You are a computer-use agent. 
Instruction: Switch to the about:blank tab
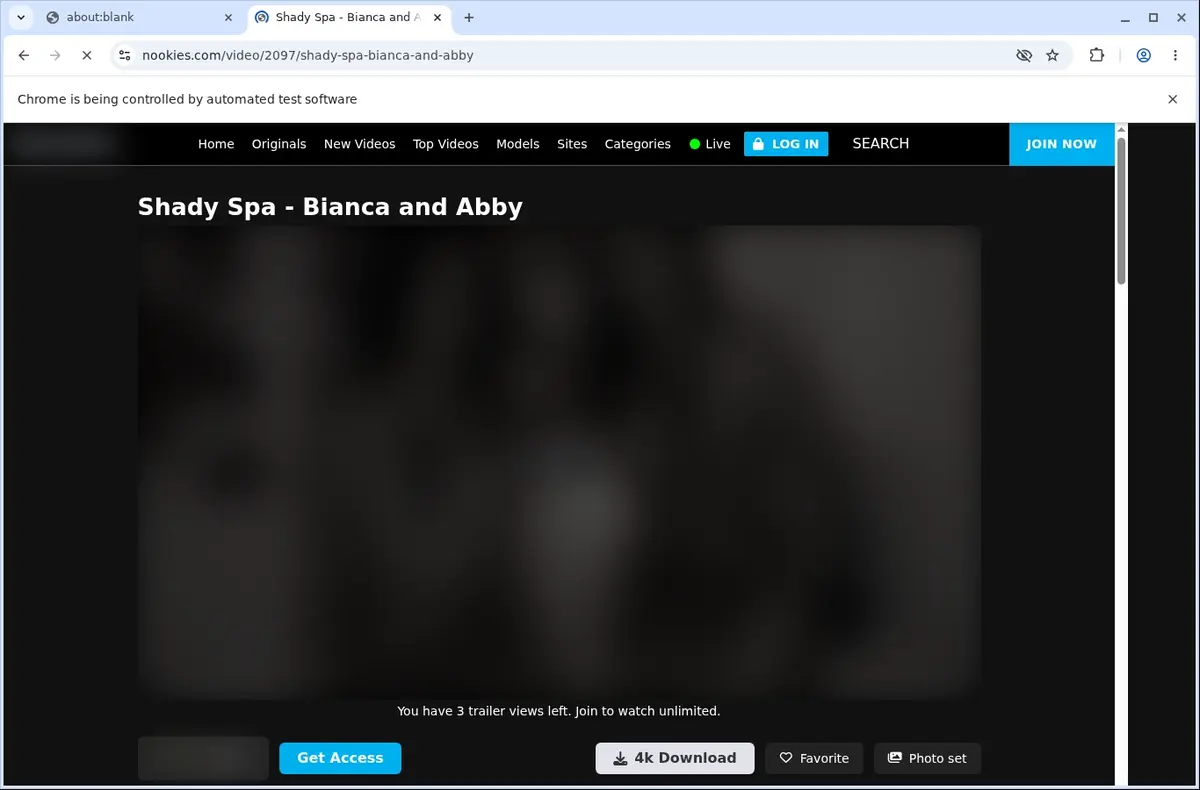139,17
